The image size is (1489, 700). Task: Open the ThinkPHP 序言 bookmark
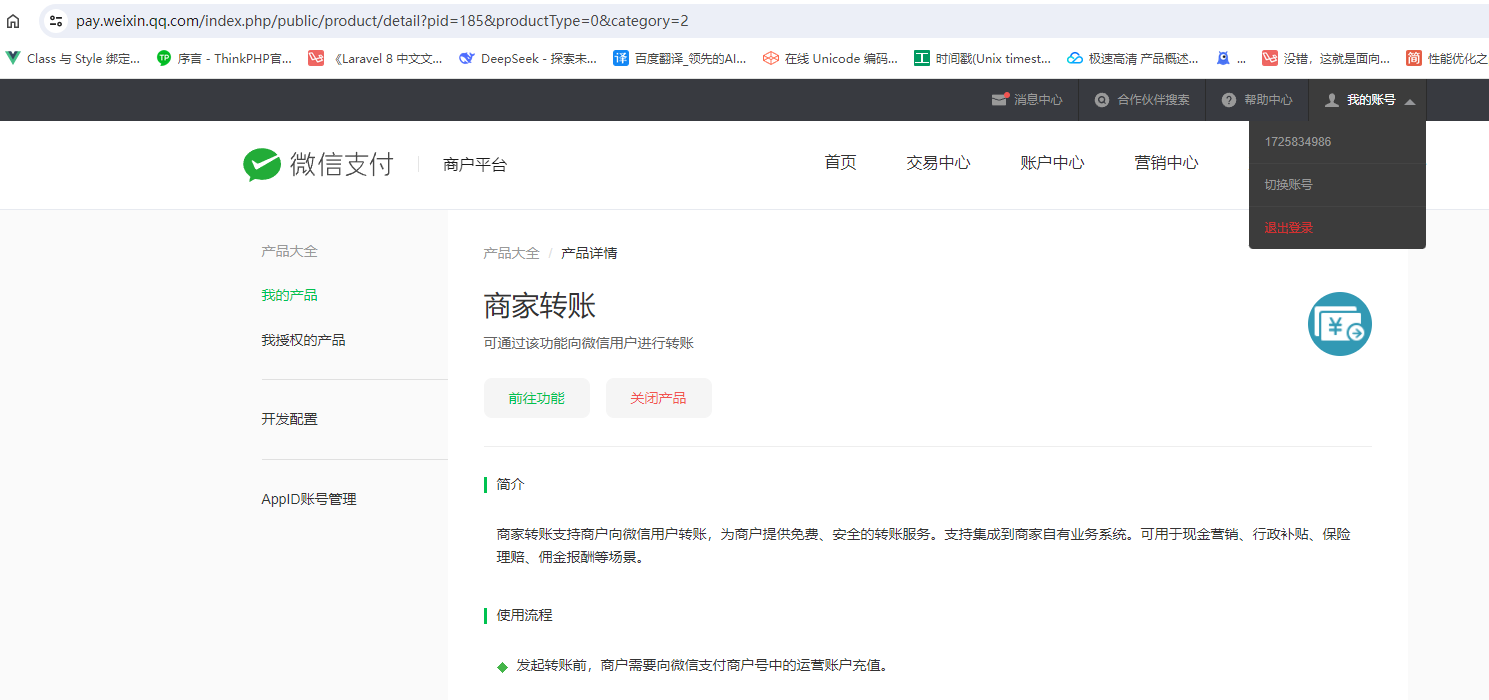pyautogui.click(x=225, y=58)
